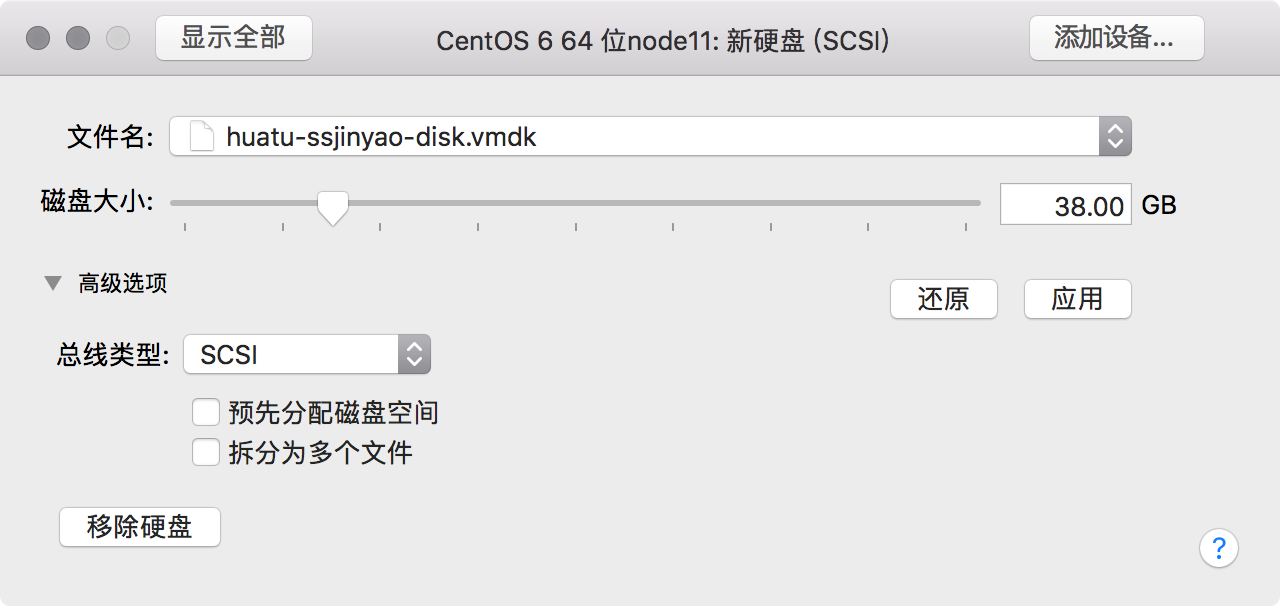The height and width of the screenshot is (606, 1280).
Task: Click the 磁盘大小 slider thumb
Action: [x=332, y=207]
